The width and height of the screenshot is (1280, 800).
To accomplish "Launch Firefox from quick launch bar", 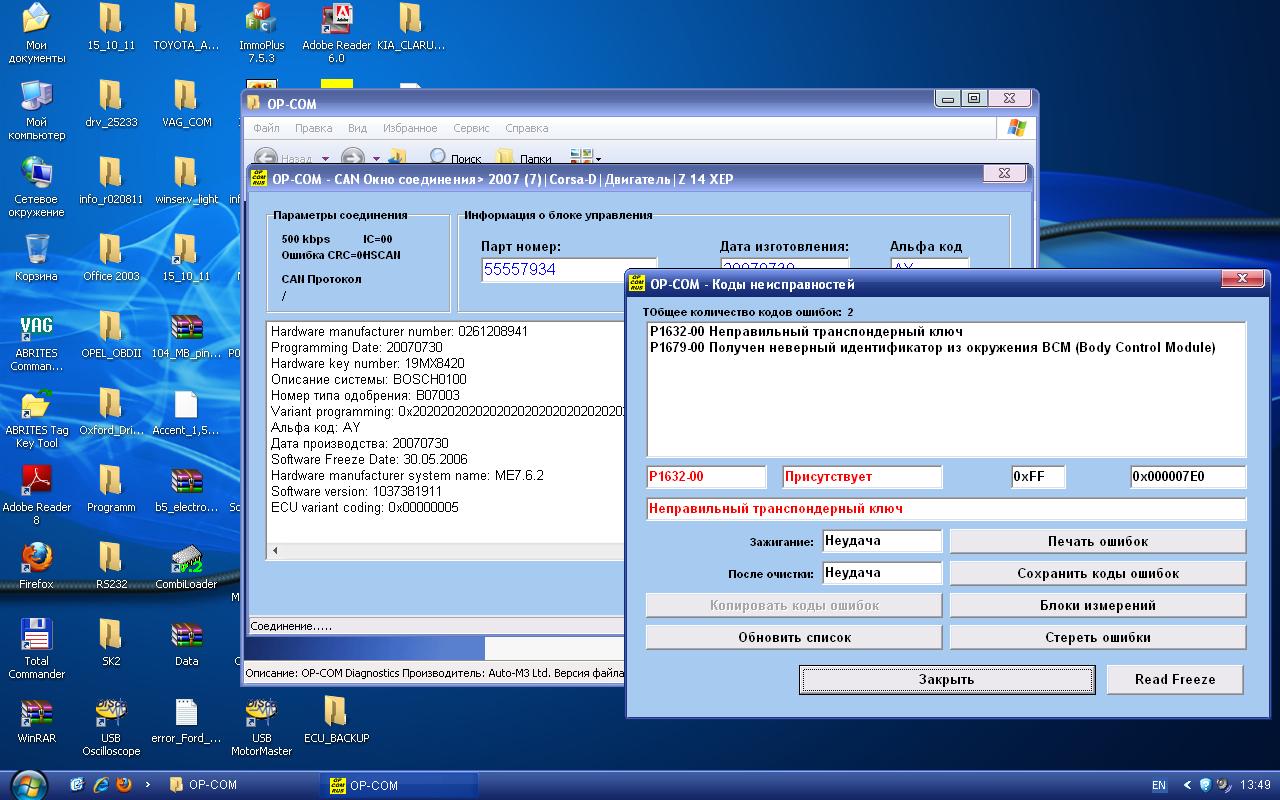I will (x=124, y=785).
